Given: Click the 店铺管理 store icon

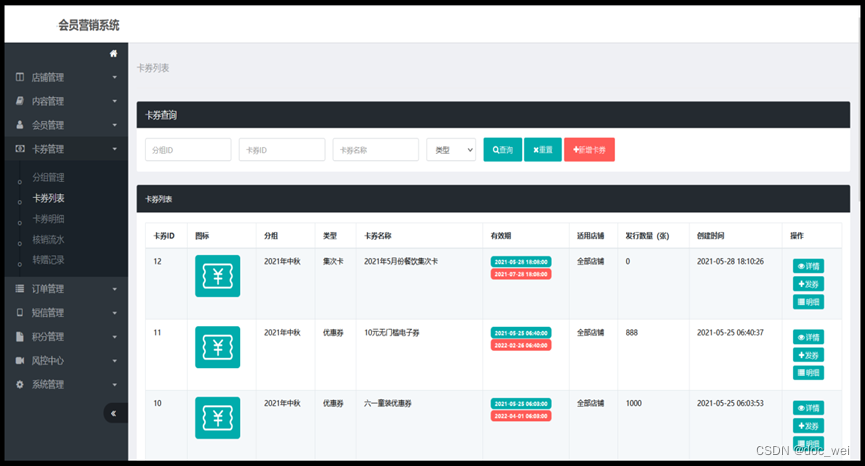Looking at the screenshot, I should coord(20,77).
